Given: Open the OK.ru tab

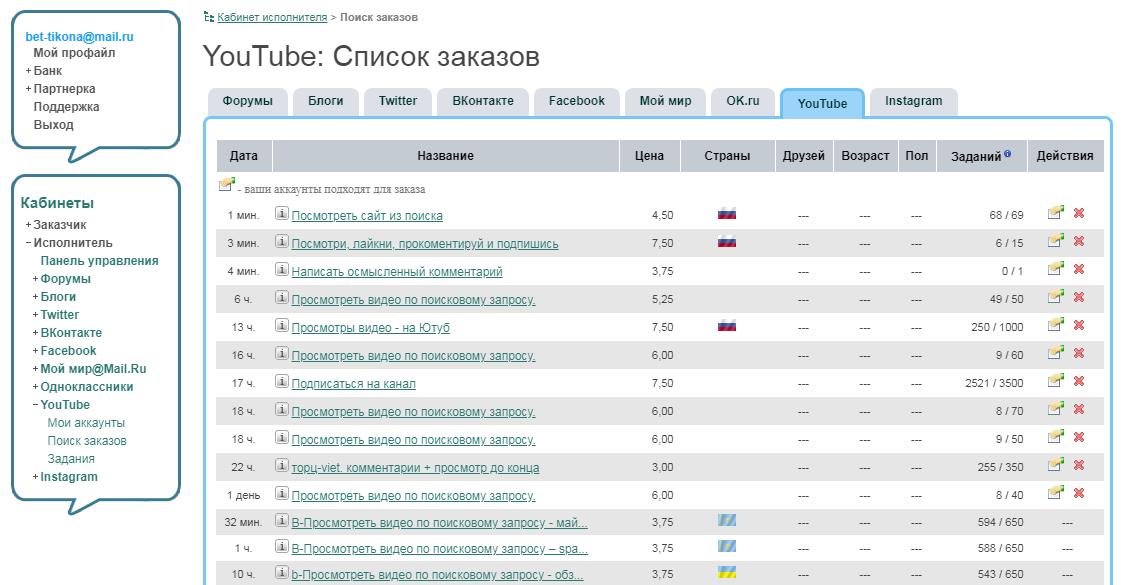Looking at the screenshot, I should click(743, 102).
